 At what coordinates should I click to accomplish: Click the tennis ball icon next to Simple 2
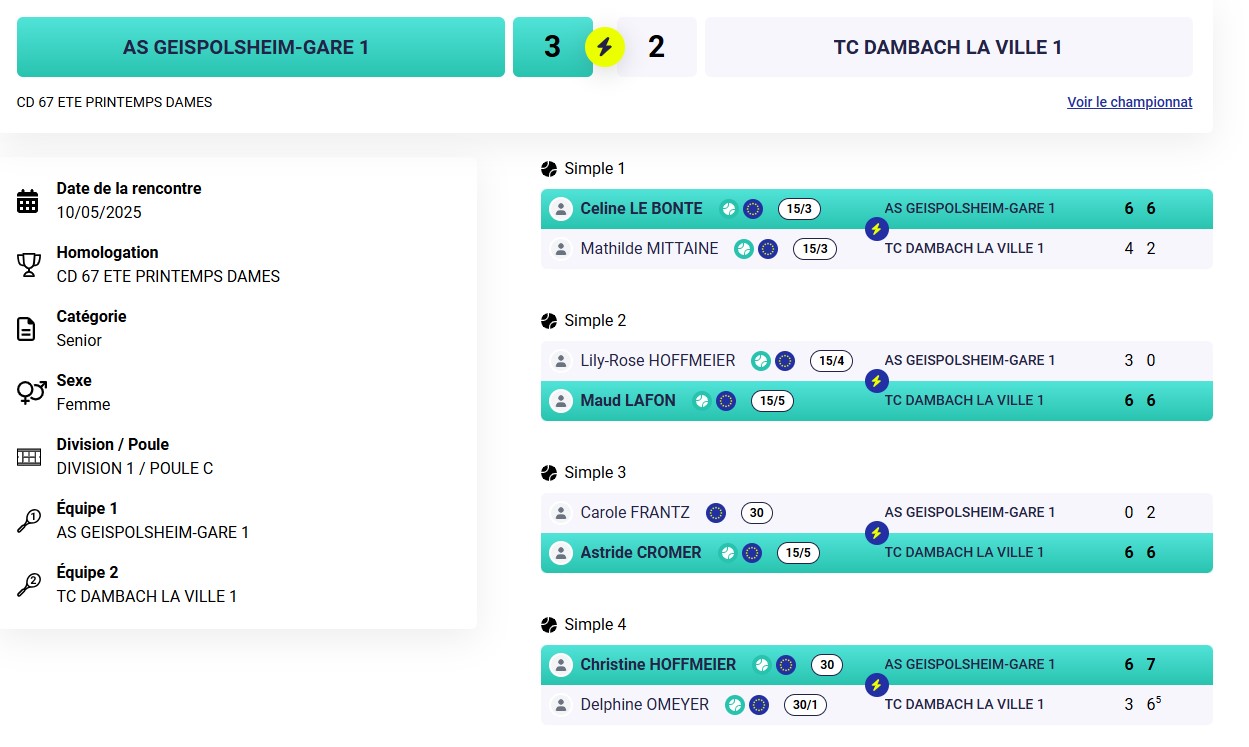coord(549,321)
